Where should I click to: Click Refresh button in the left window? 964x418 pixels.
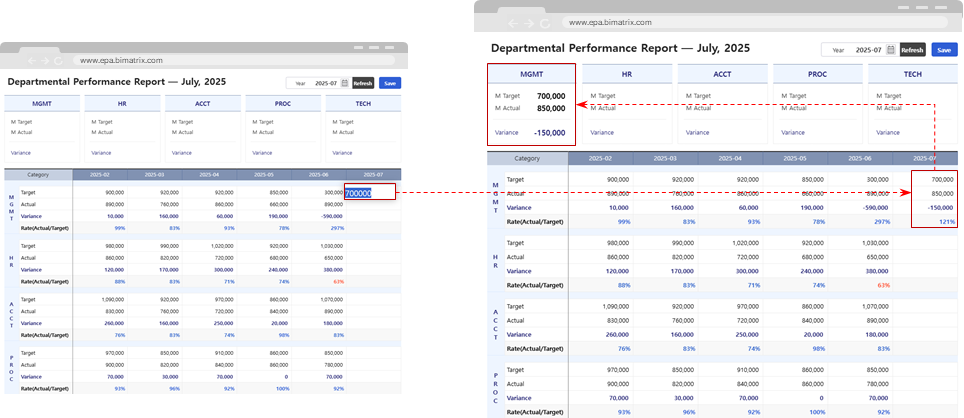click(363, 84)
